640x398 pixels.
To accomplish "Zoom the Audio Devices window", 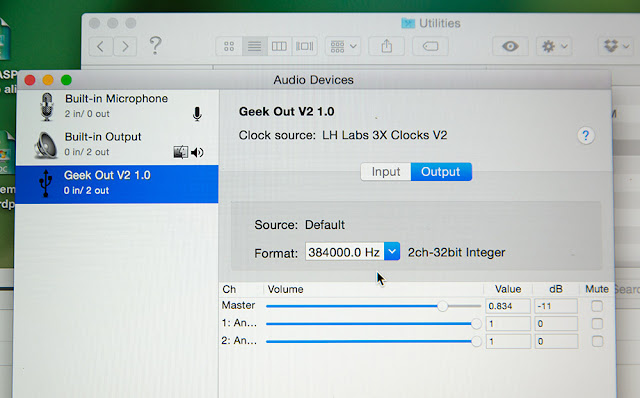I will pyautogui.click(x=66, y=80).
